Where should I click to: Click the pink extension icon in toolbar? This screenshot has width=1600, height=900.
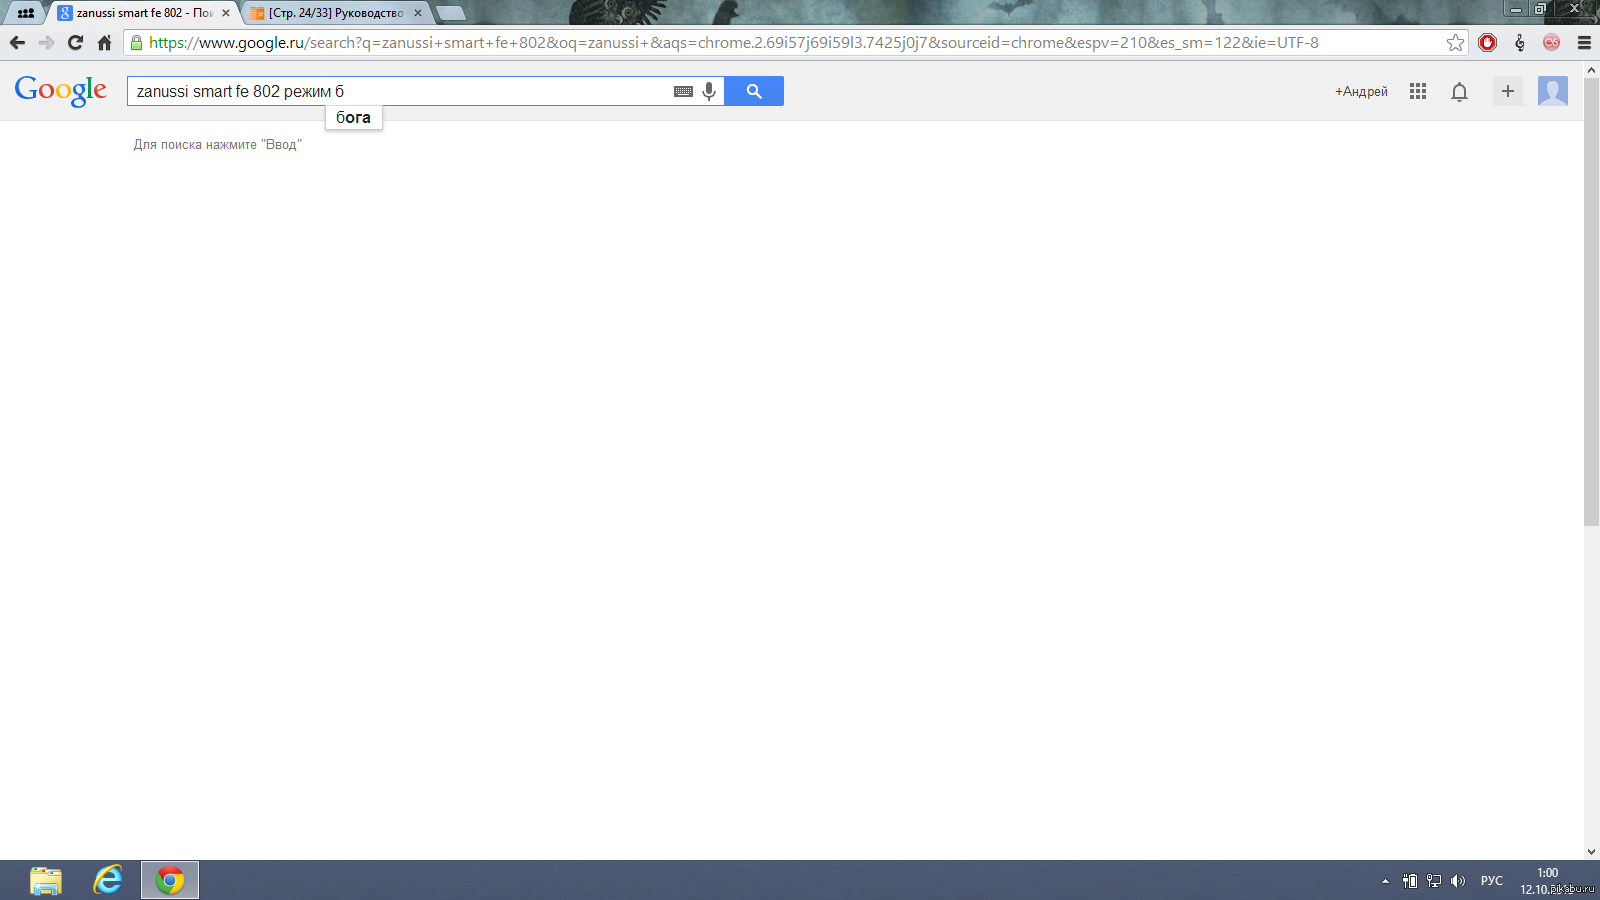click(x=1552, y=43)
